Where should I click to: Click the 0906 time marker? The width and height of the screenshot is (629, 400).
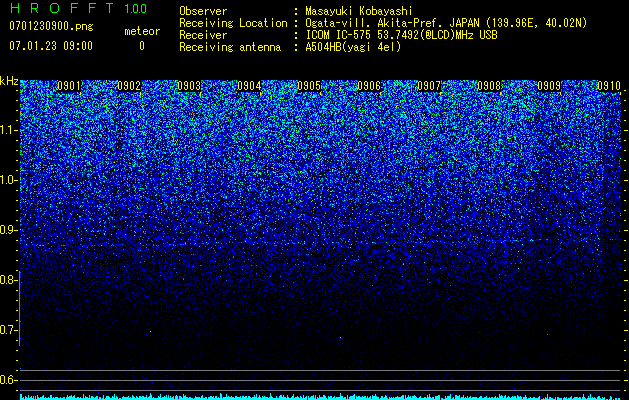[x=369, y=86]
